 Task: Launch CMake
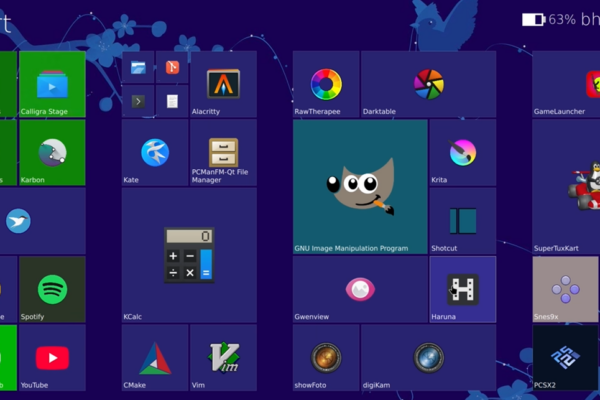[155, 357]
